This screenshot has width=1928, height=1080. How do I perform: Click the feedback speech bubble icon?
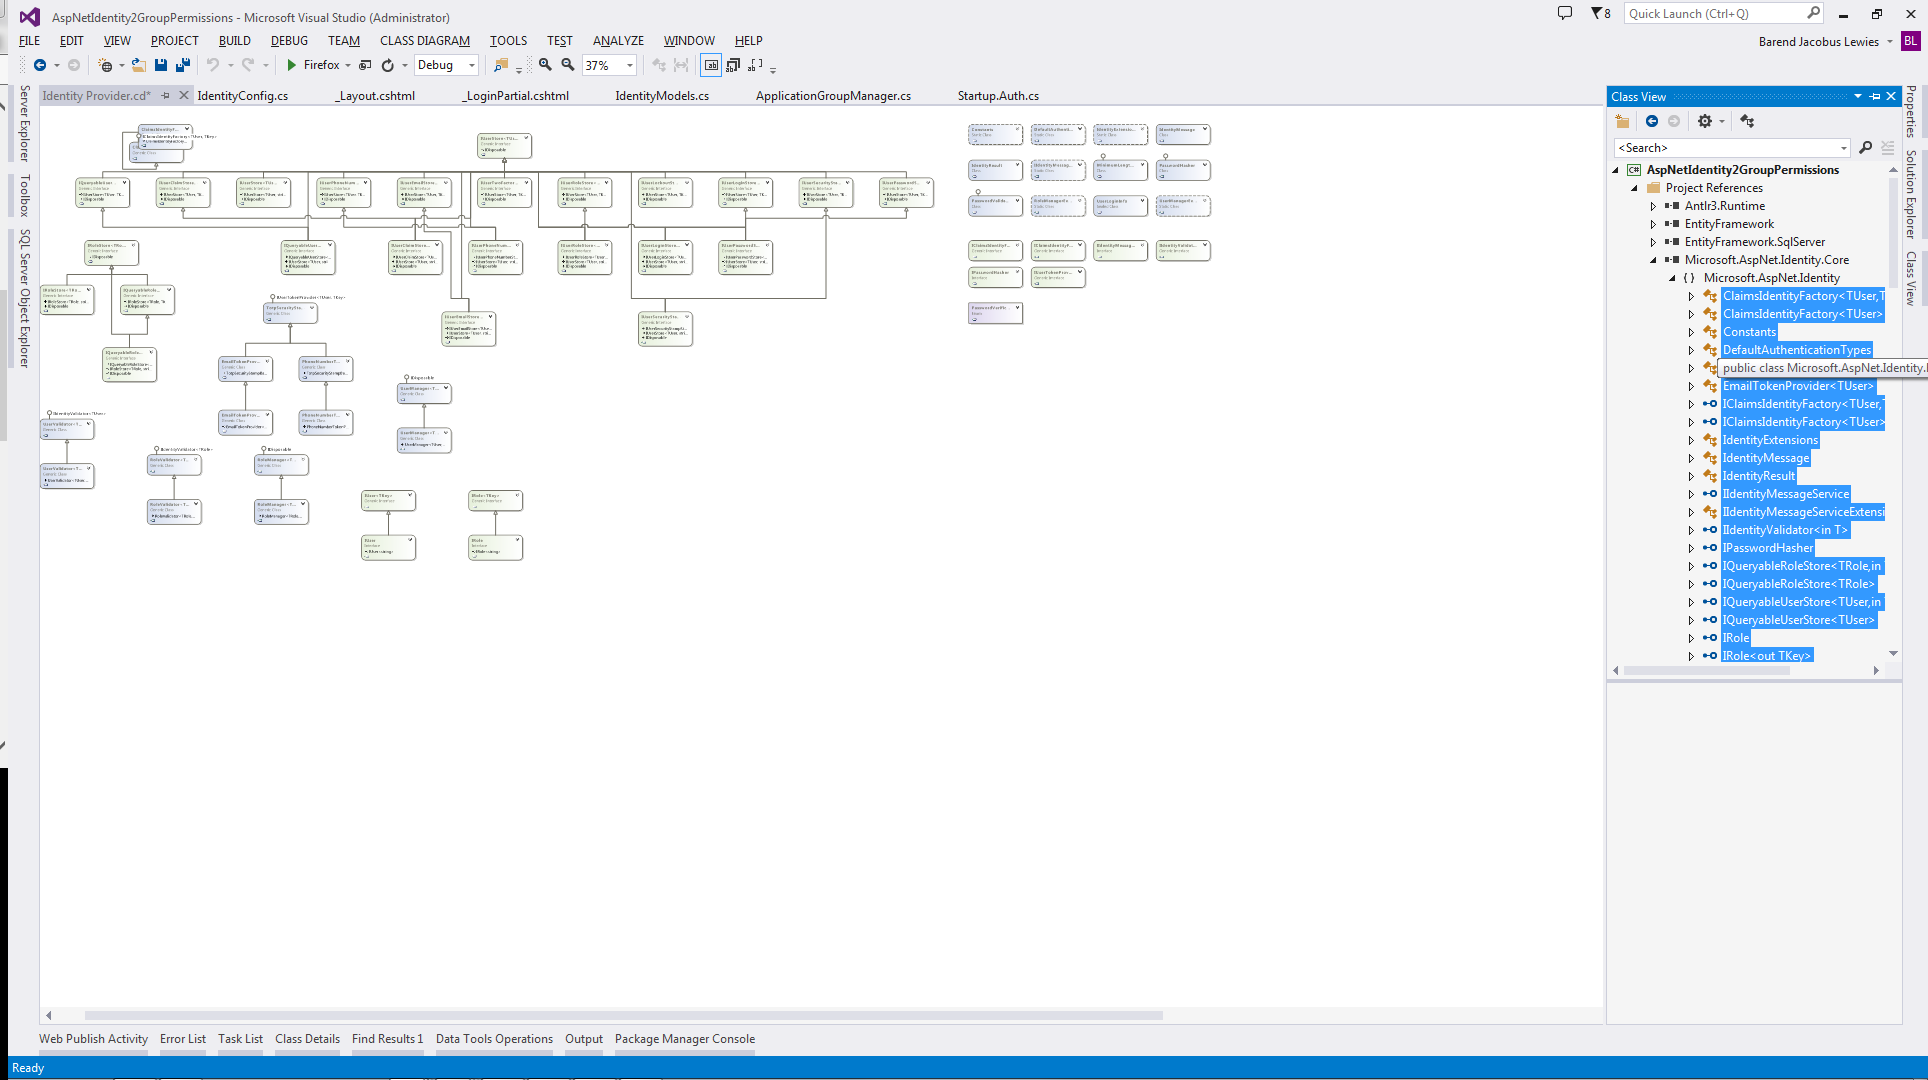pyautogui.click(x=1565, y=13)
